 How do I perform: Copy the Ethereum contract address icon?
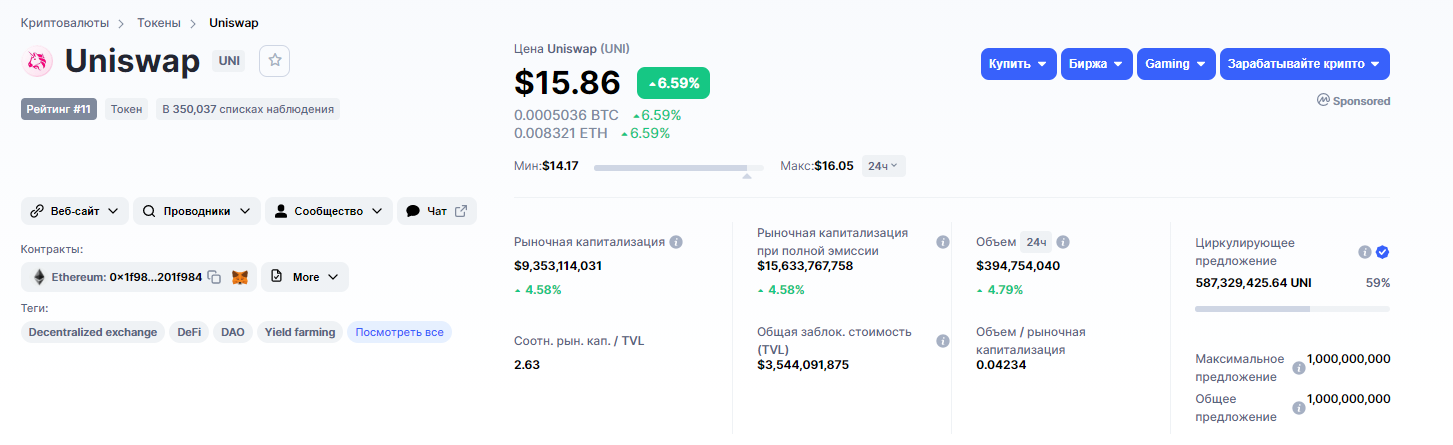tap(214, 277)
